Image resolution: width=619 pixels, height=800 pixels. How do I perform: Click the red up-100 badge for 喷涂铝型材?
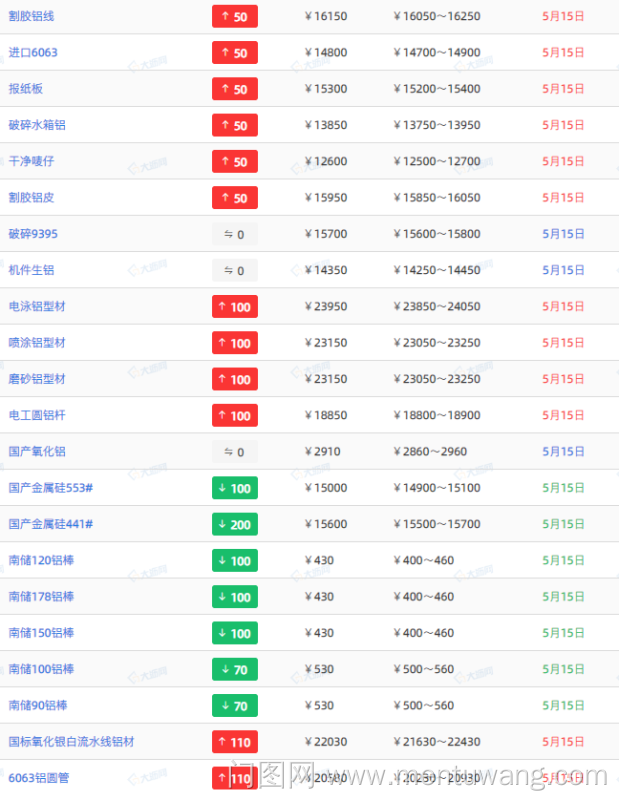[x=235, y=343]
